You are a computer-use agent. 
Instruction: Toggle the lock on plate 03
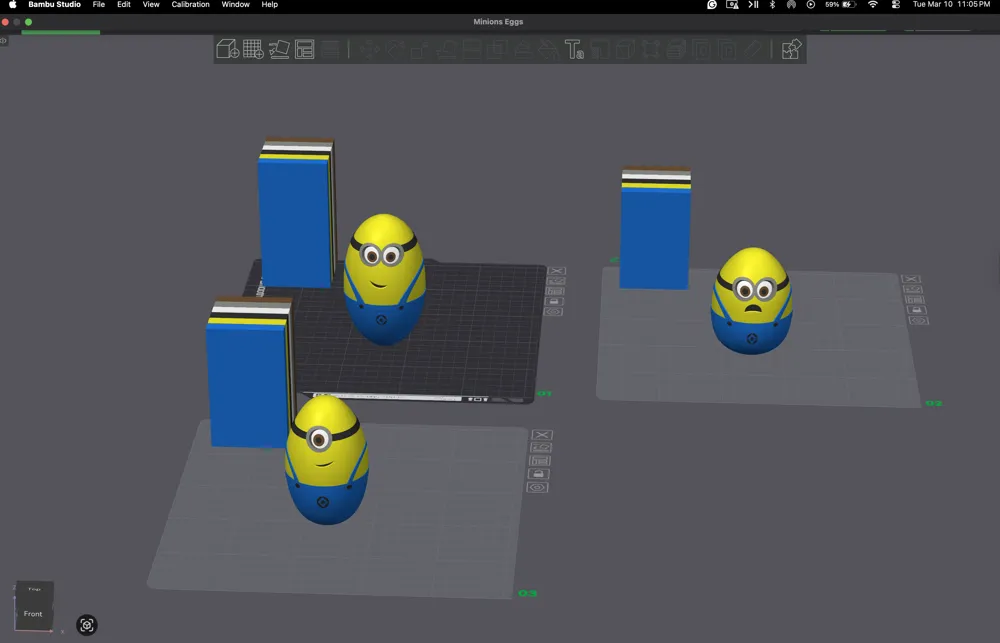(538, 474)
